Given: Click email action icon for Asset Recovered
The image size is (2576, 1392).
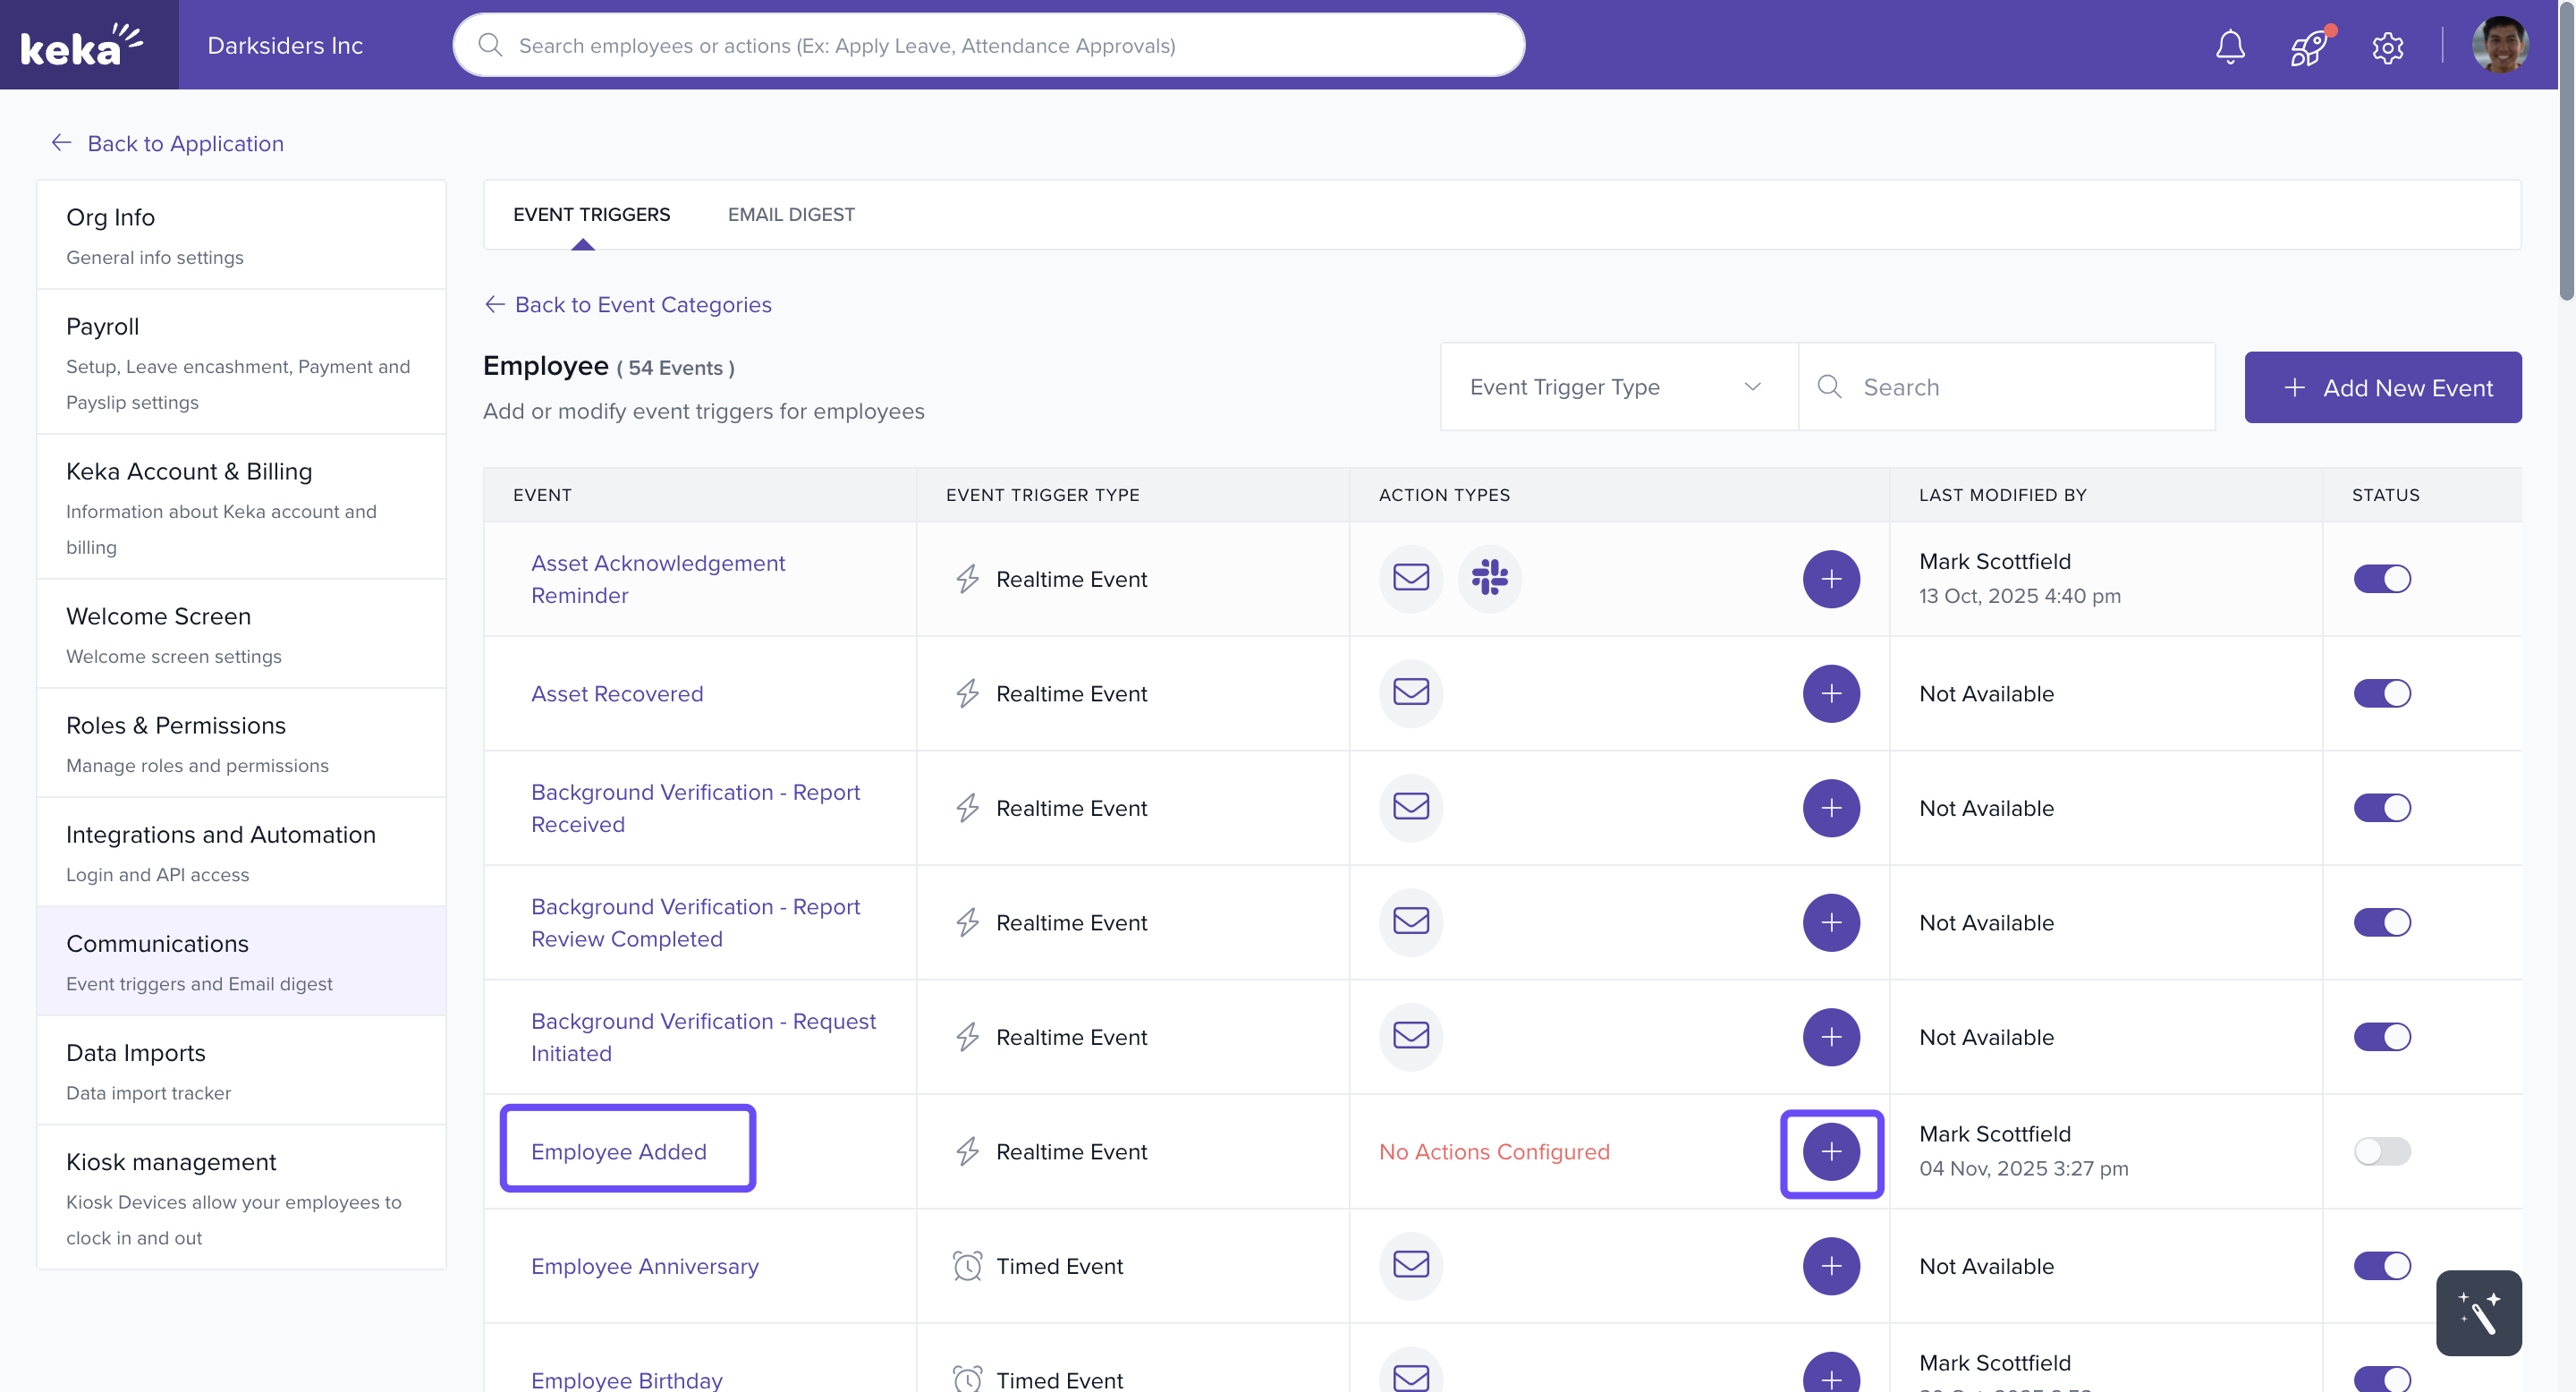Looking at the screenshot, I should (1410, 692).
